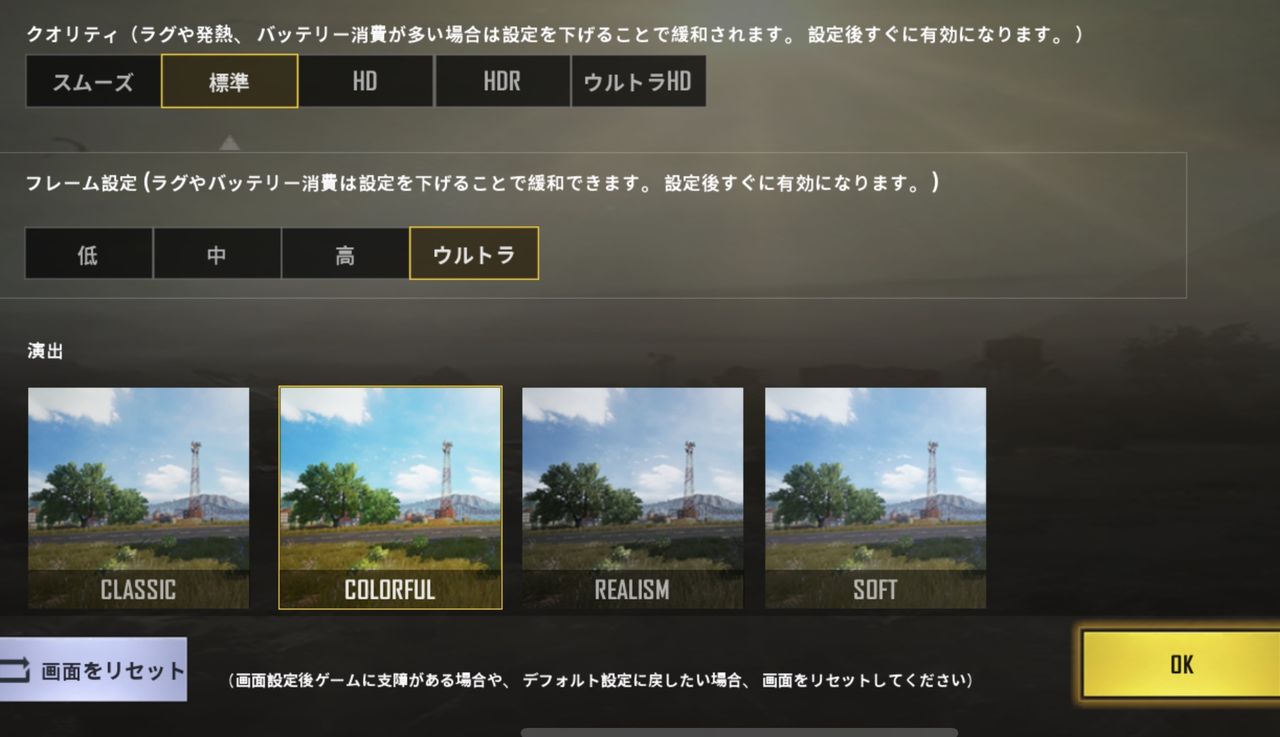Set frame rate to 低
This screenshot has height=737, width=1280.
[x=88, y=254]
